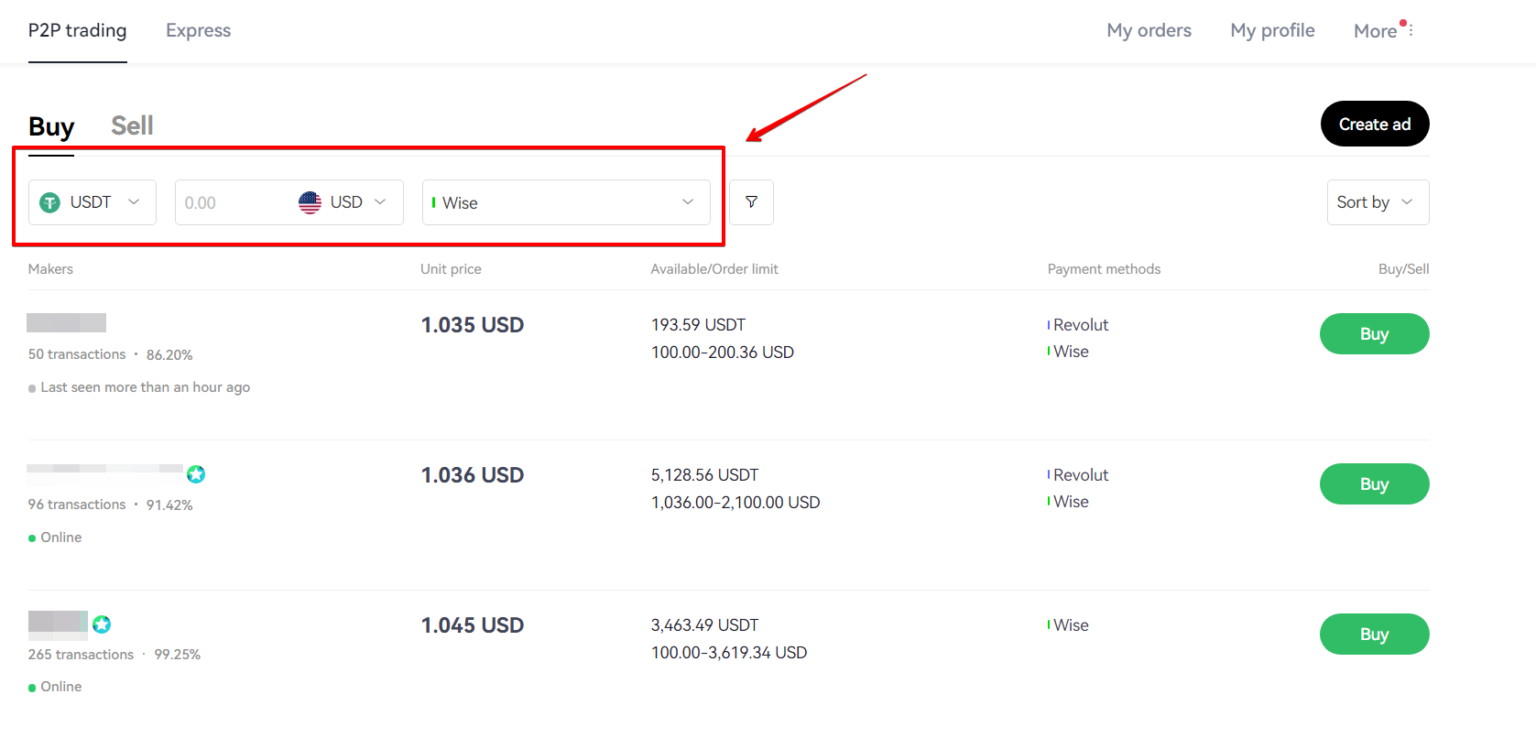This screenshot has height=738, width=1536.
Task: Click the red notification dot on More
Action: pos(1404,22)
